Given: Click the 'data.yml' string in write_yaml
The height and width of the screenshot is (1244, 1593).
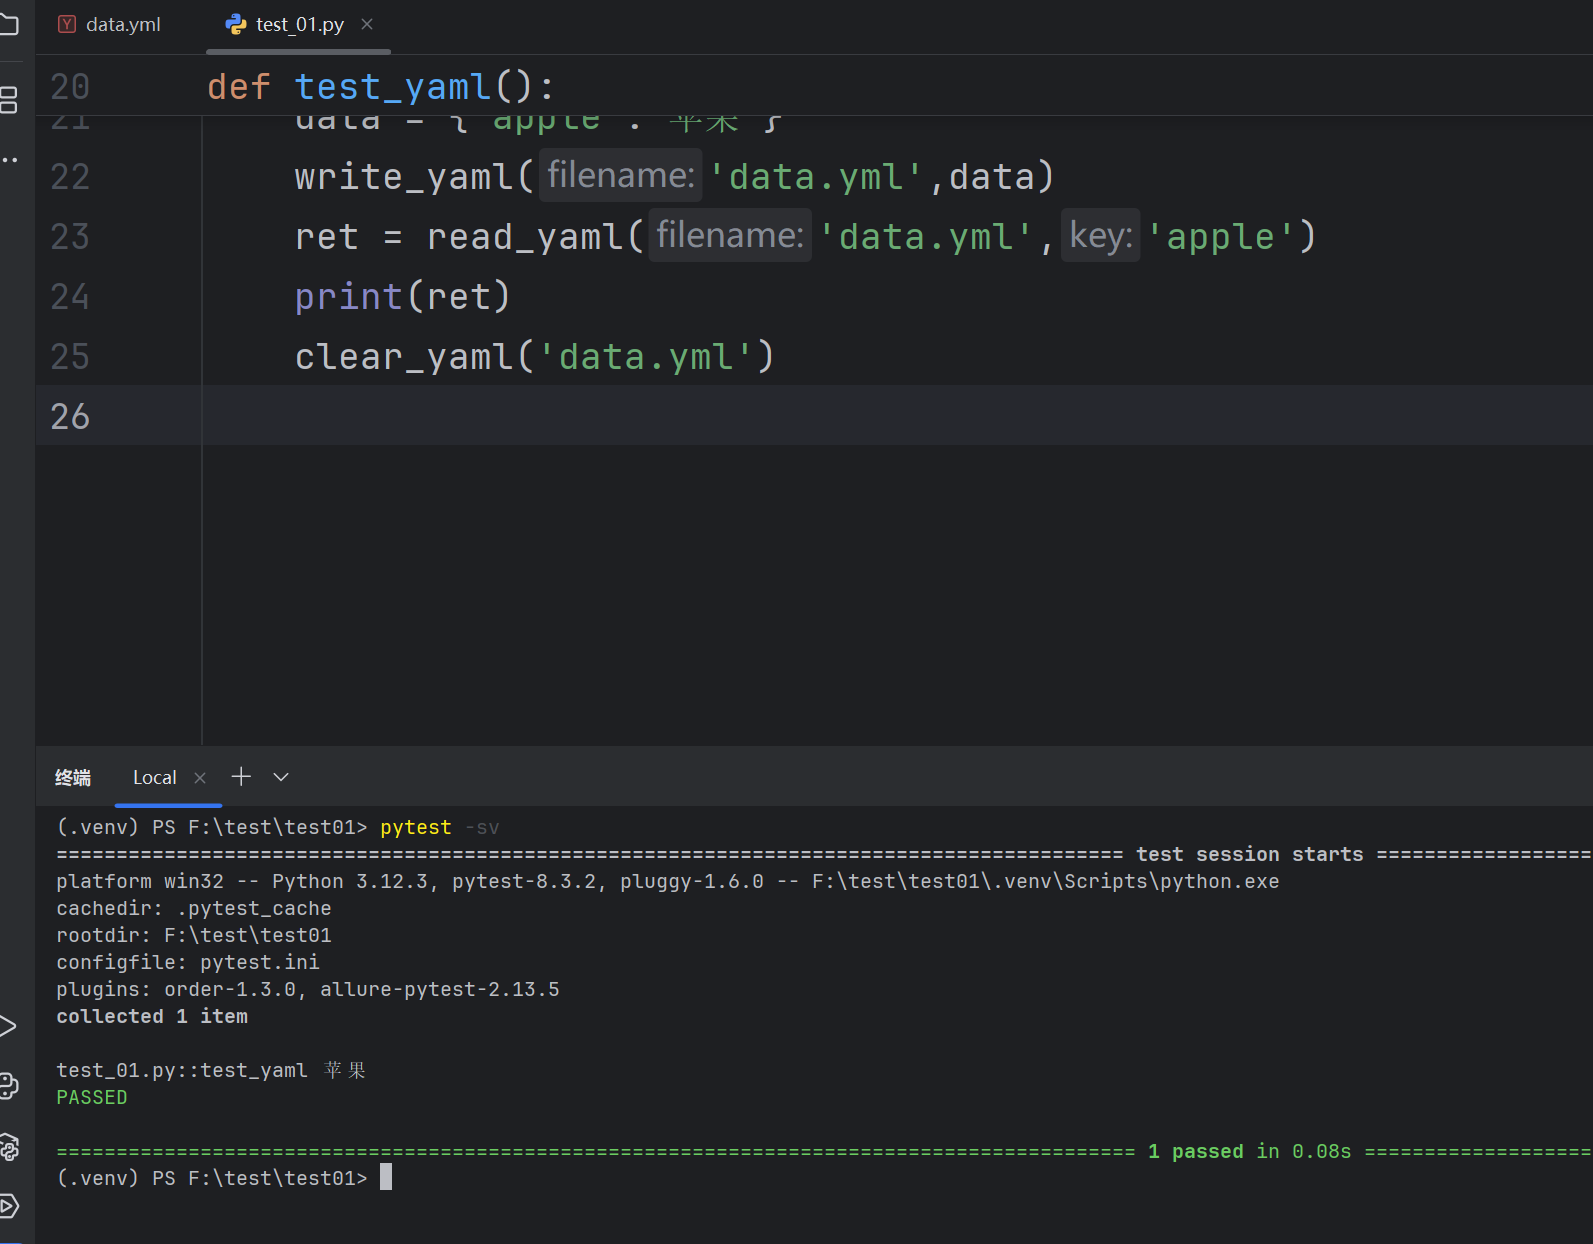Looking at the screenshot, I should [x=817, y=177].
